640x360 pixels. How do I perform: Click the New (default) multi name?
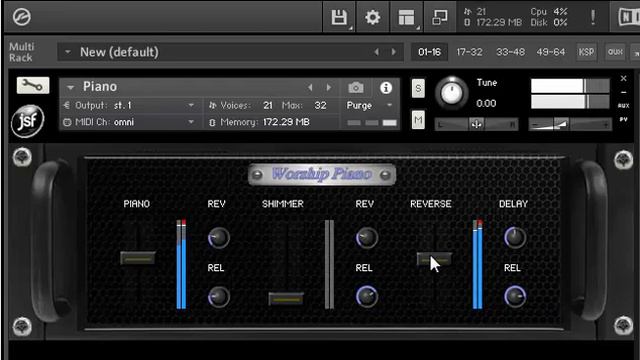(119, 52)
